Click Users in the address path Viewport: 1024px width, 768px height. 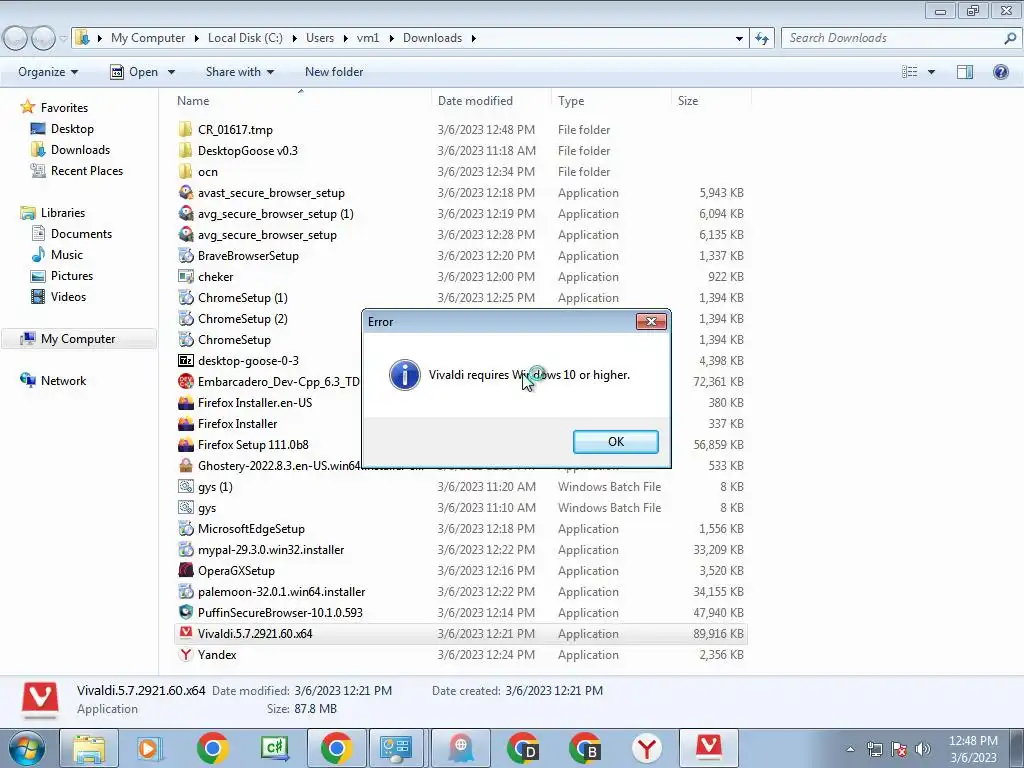320,38
